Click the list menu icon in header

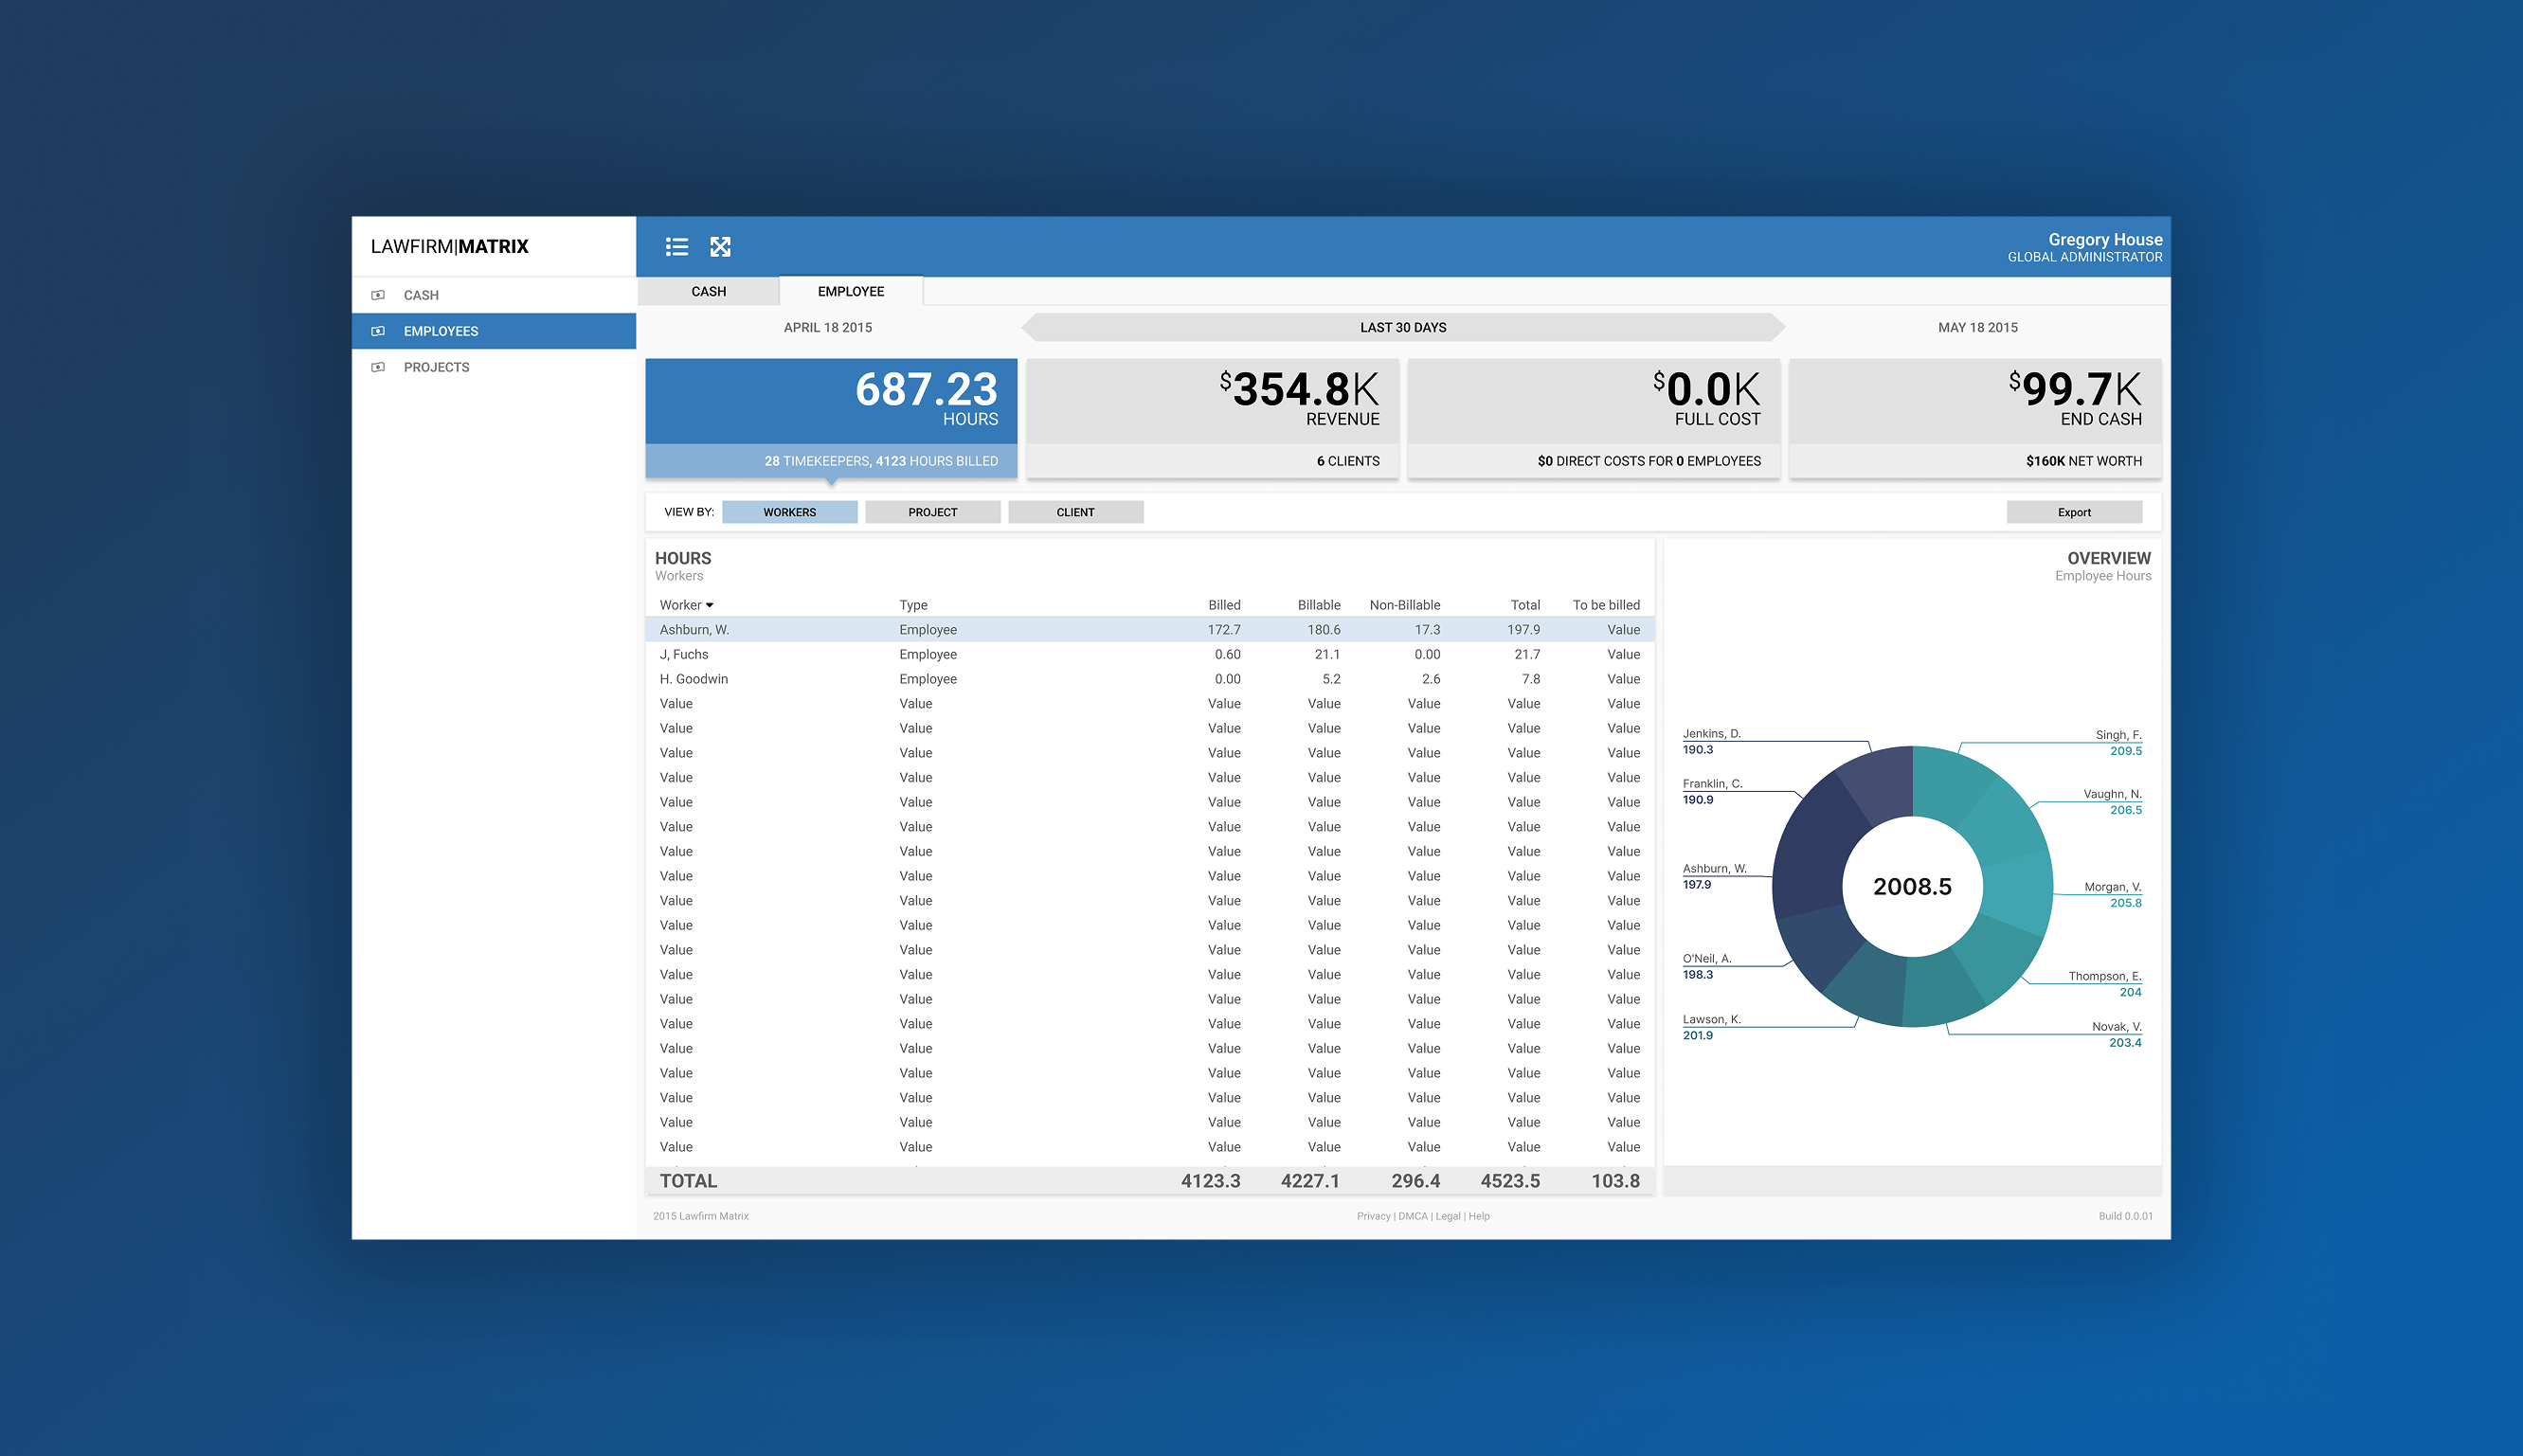click(x=677, y=247)
